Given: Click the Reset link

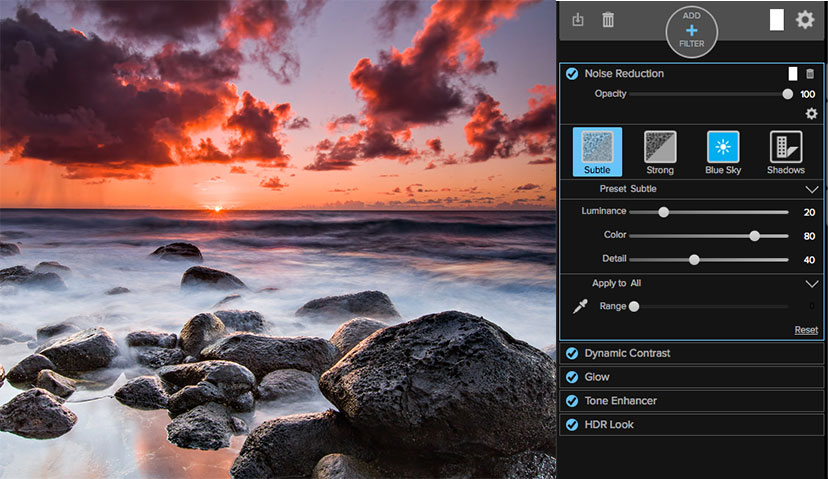Looking at the screenshot, I should (805, 330).
